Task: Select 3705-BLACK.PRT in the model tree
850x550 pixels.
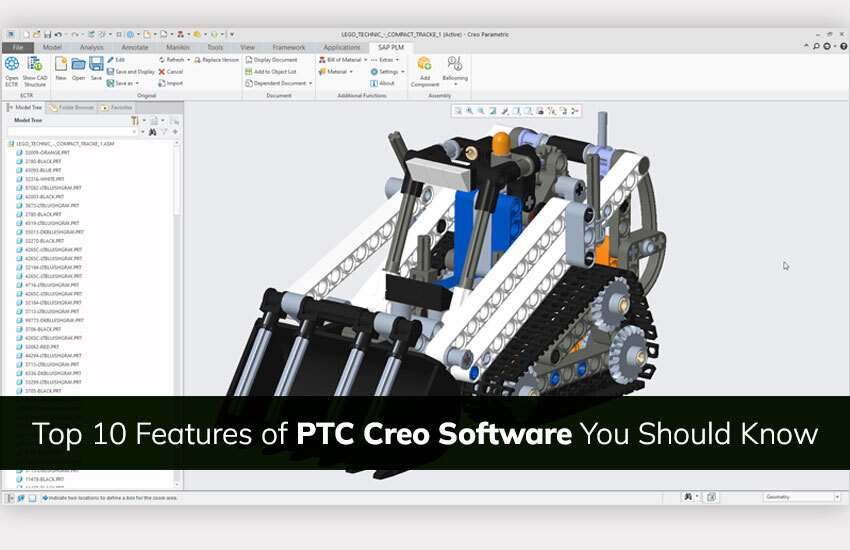Action: point(38,391)
